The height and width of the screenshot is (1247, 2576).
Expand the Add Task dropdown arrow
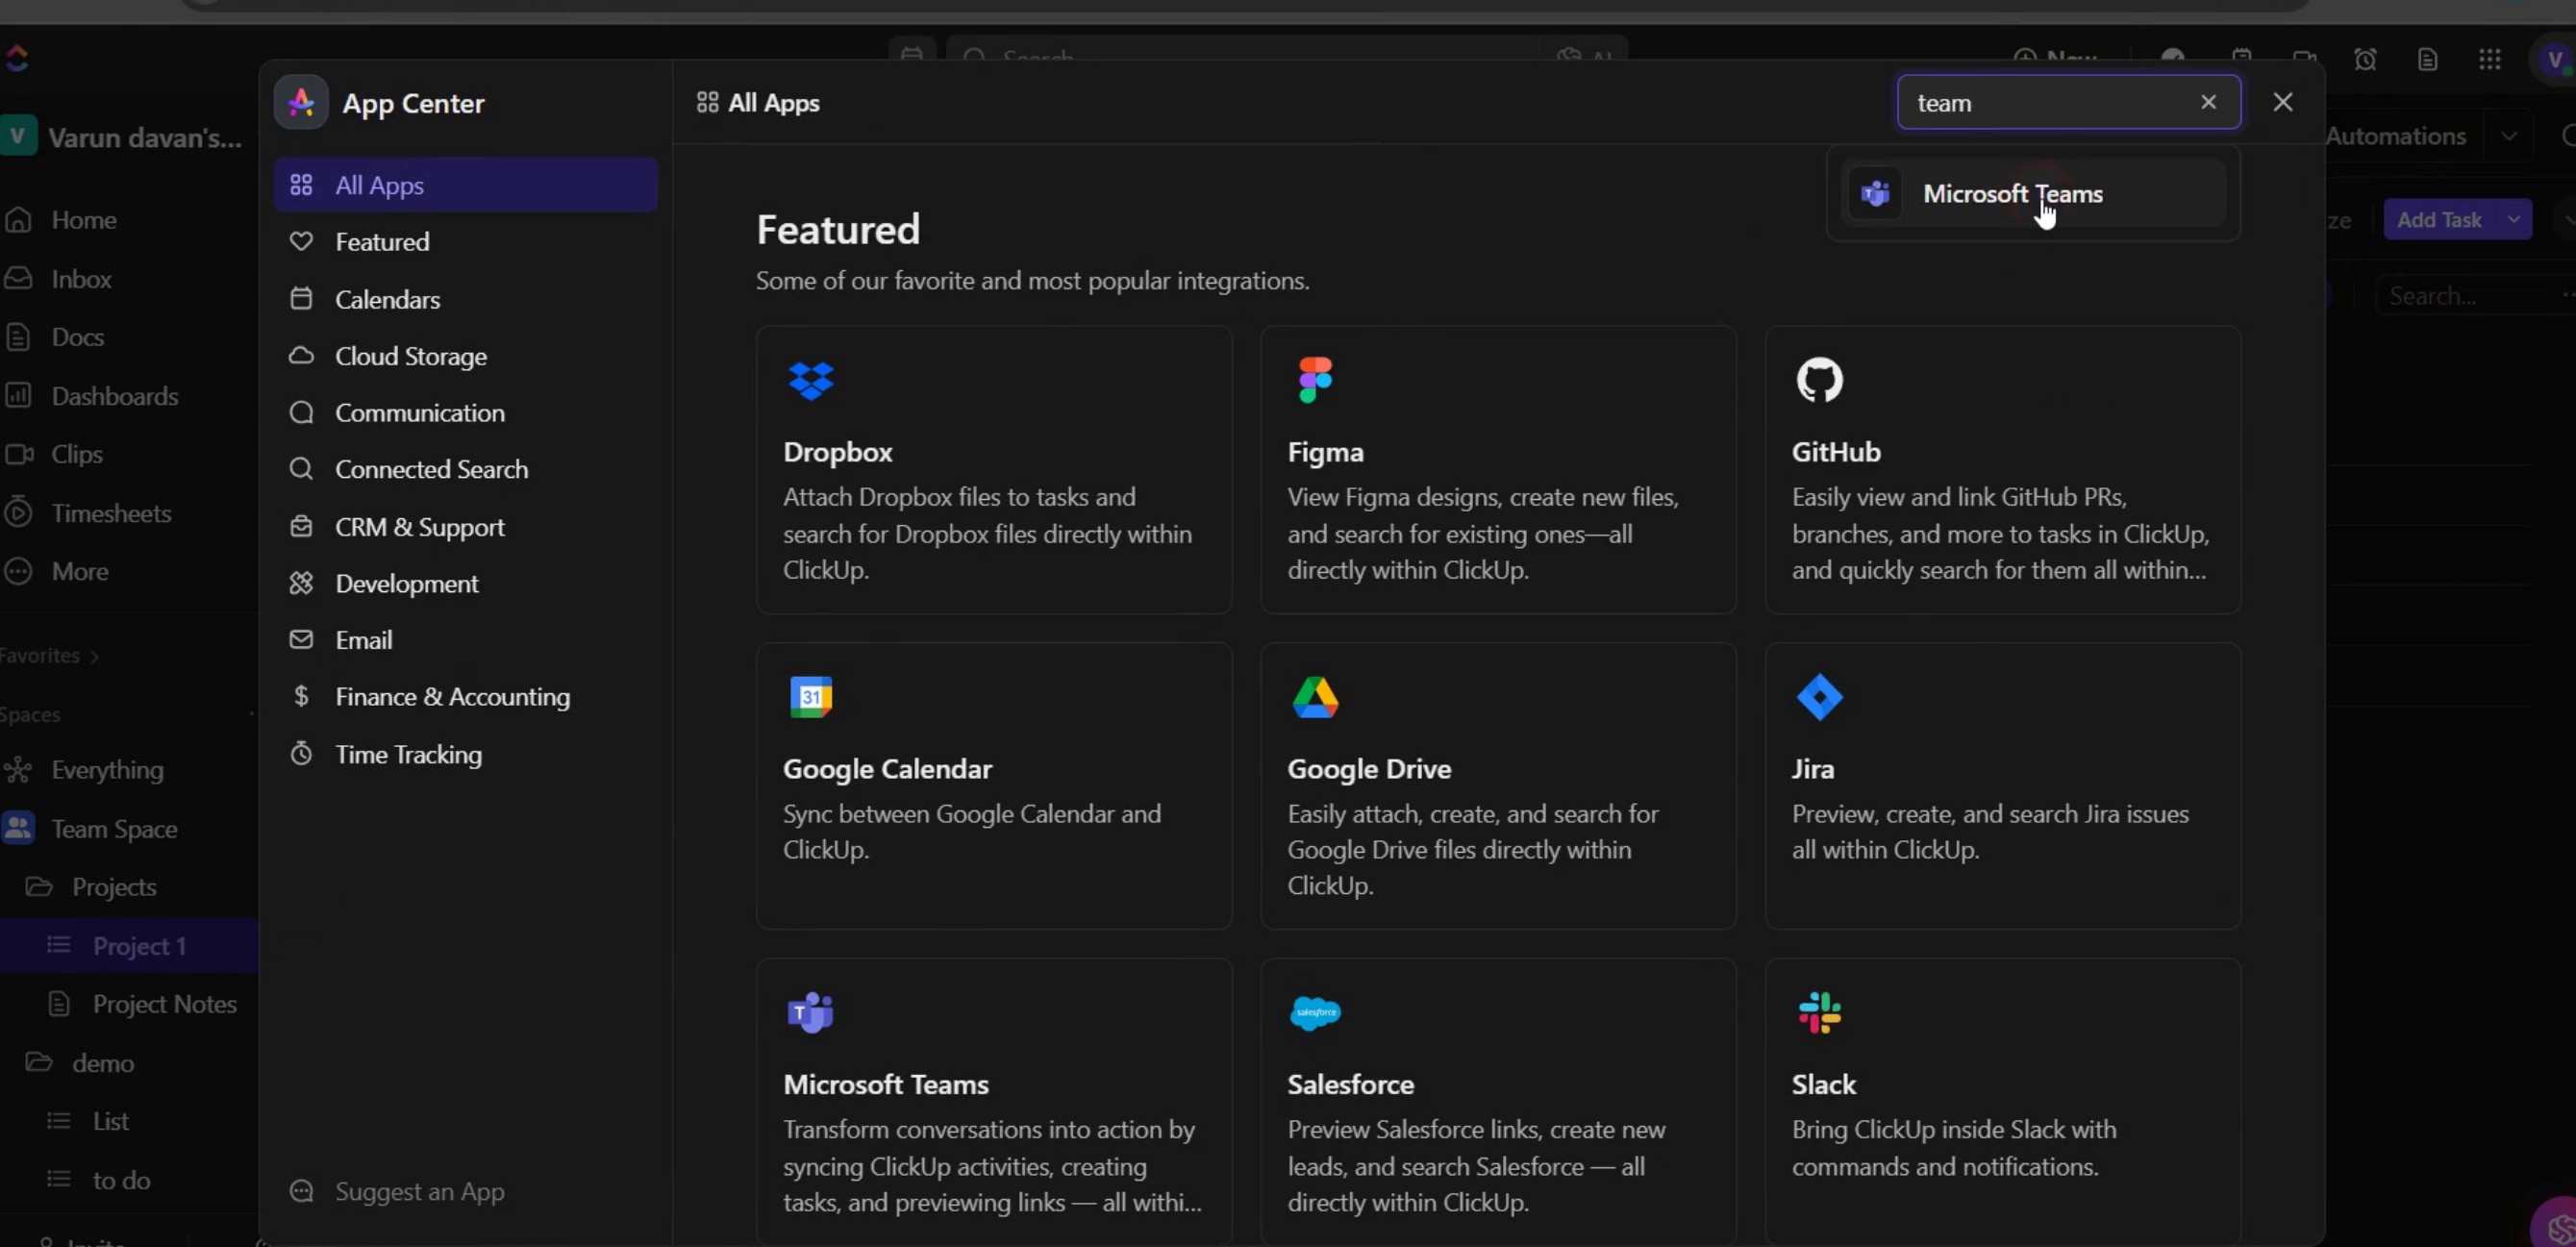click(x=2513, y=219)
